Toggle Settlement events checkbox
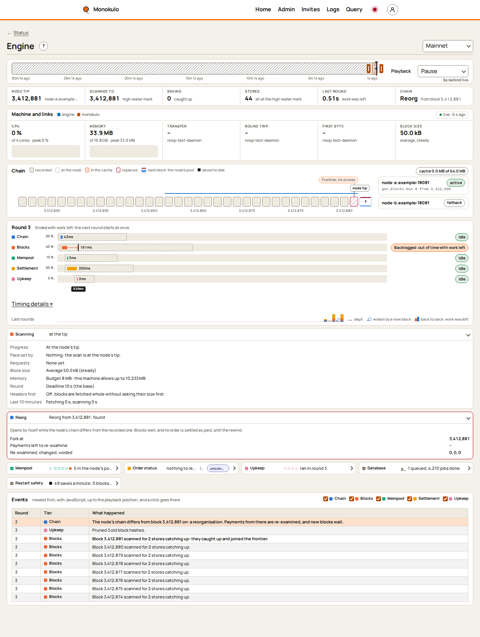 (x=409, y=498)
